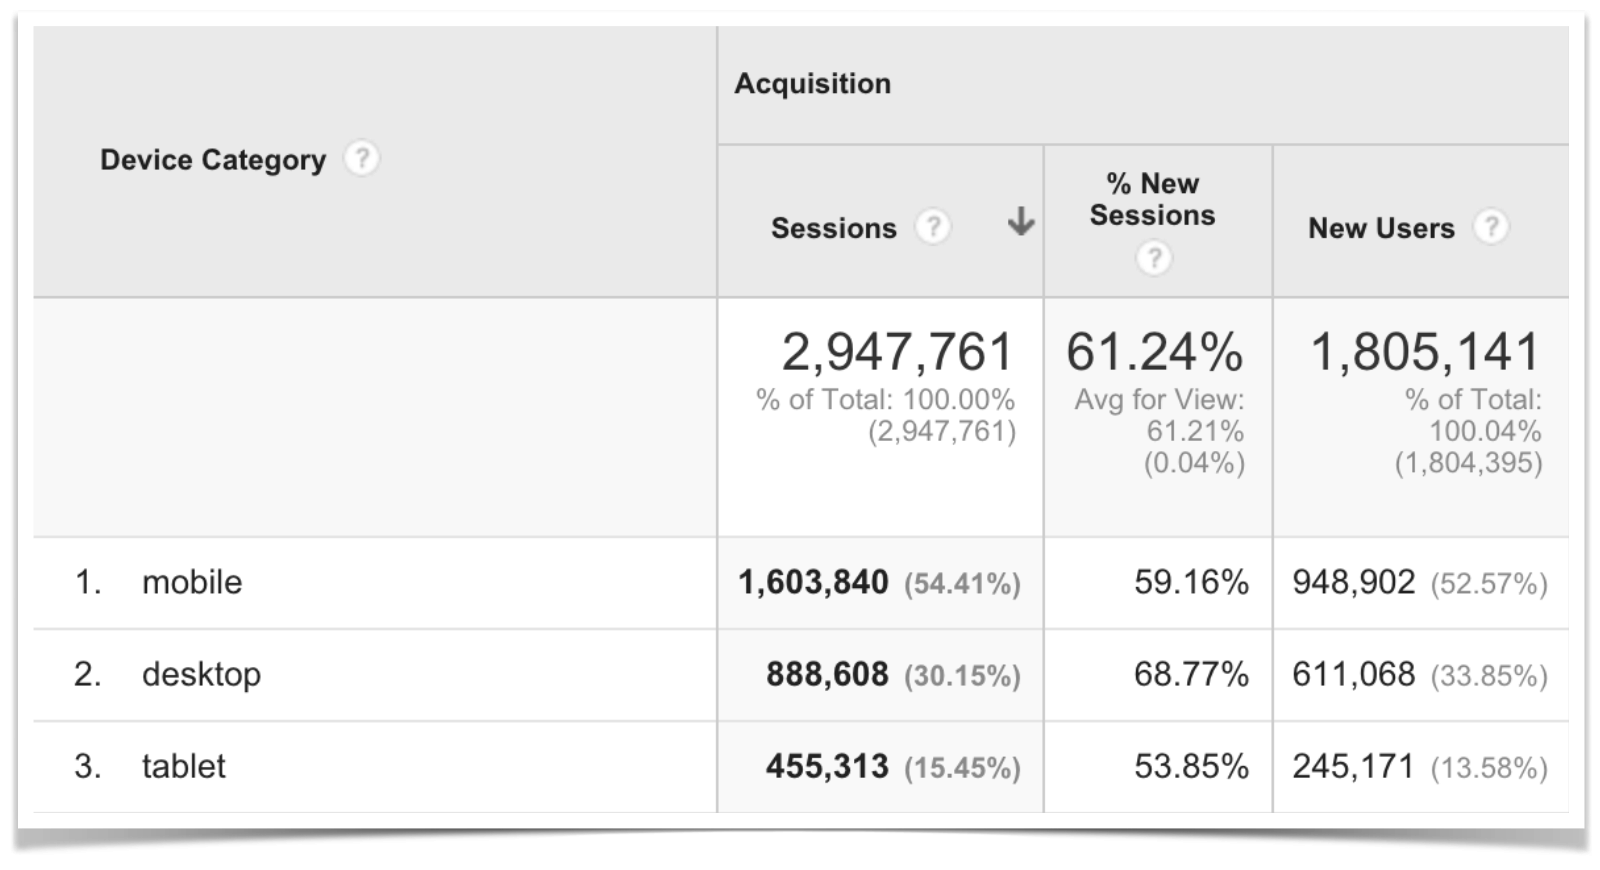Click the Sessions column help icon
Screen dimensions: 1600x870
tap(933, 228)
